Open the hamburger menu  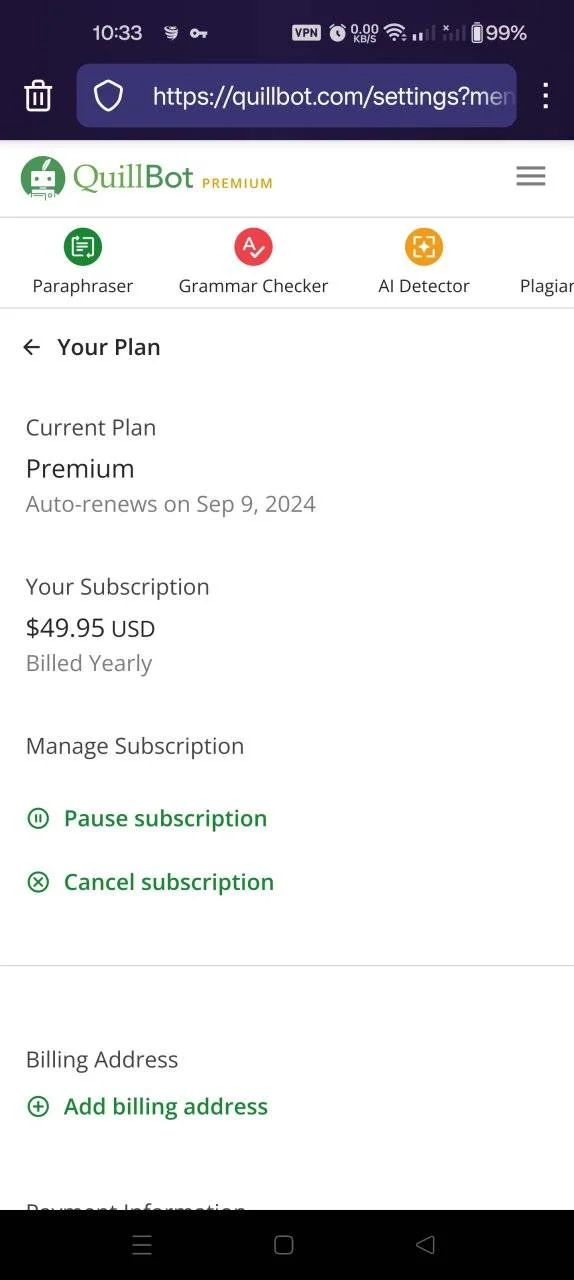531,176
